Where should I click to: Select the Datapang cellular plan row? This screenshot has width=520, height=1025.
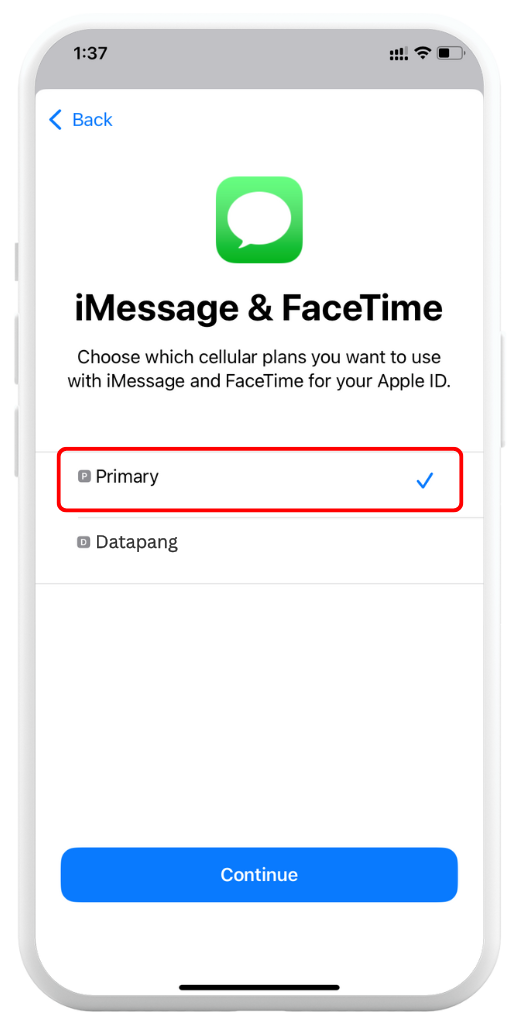pos(260,550)
